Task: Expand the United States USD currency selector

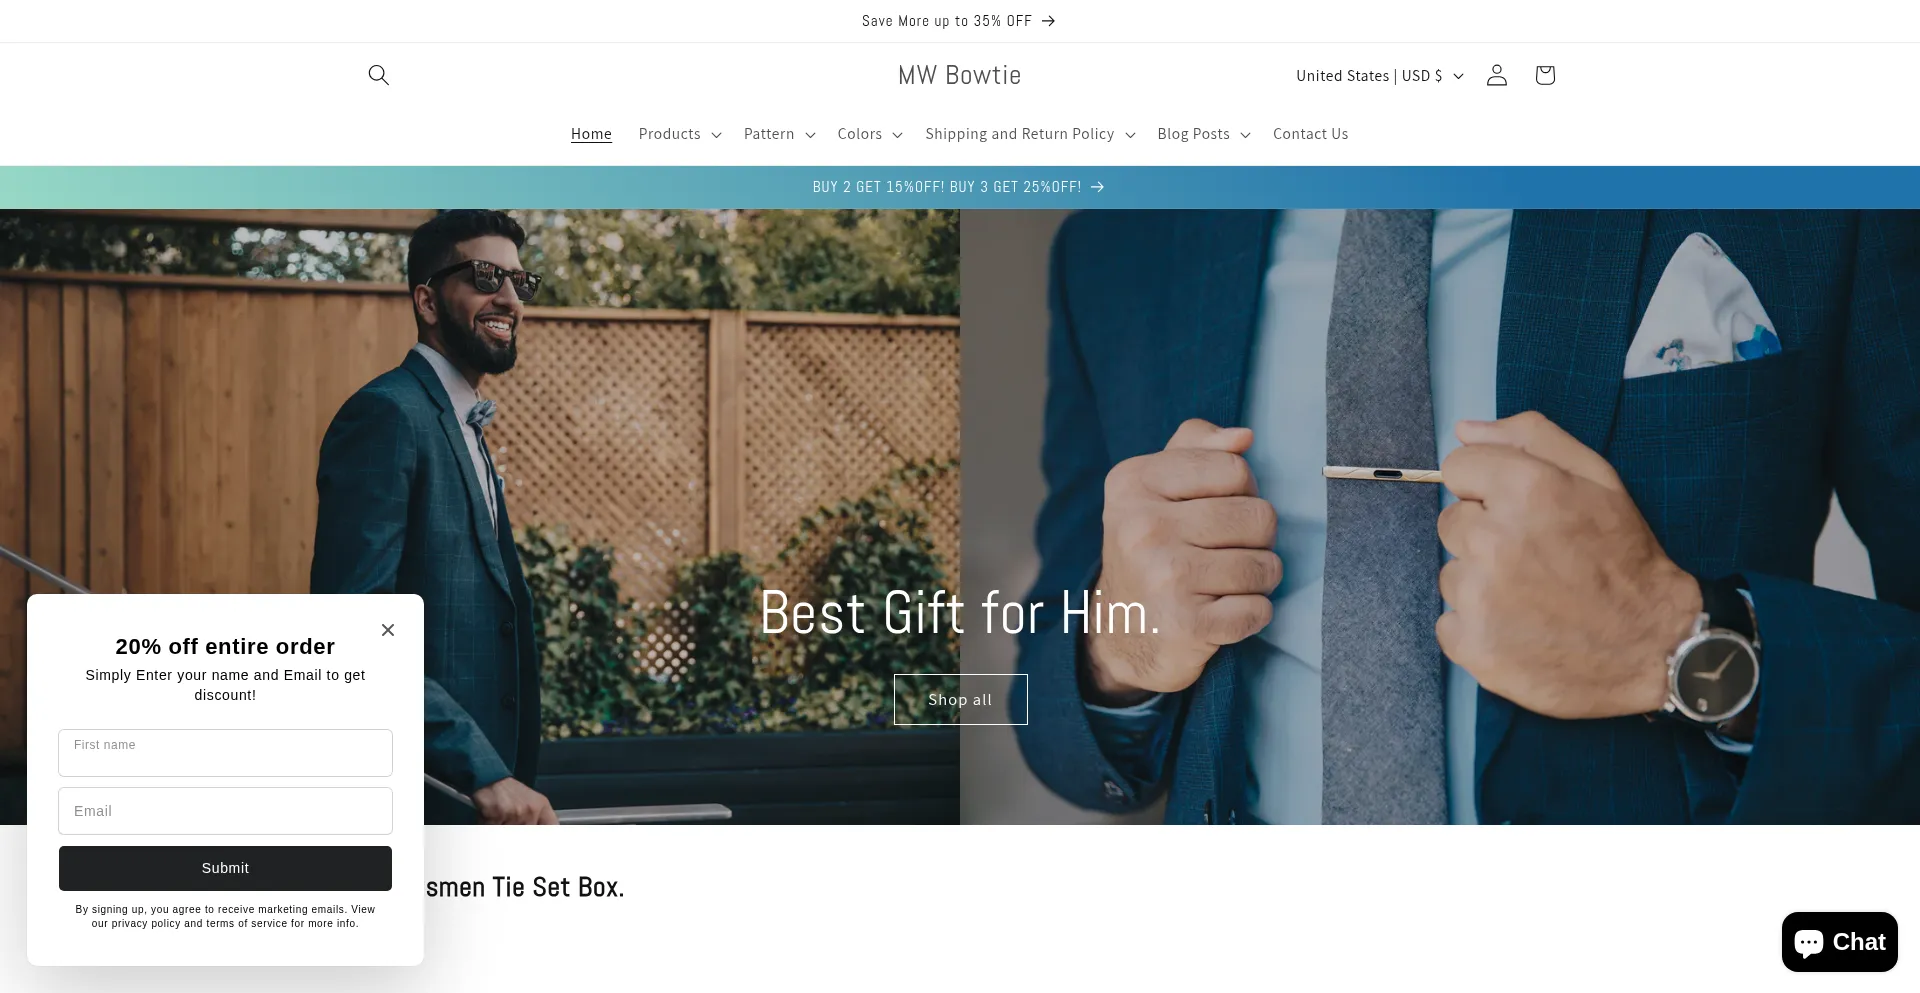Action: [1380, 76]
